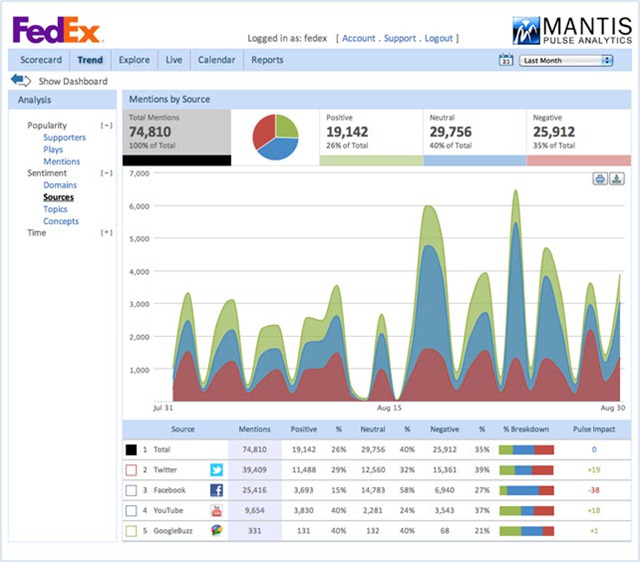This screenshot has width=640, height=562.
Task: Open Plays under Popularity
Action: click(x=53, y=149)
